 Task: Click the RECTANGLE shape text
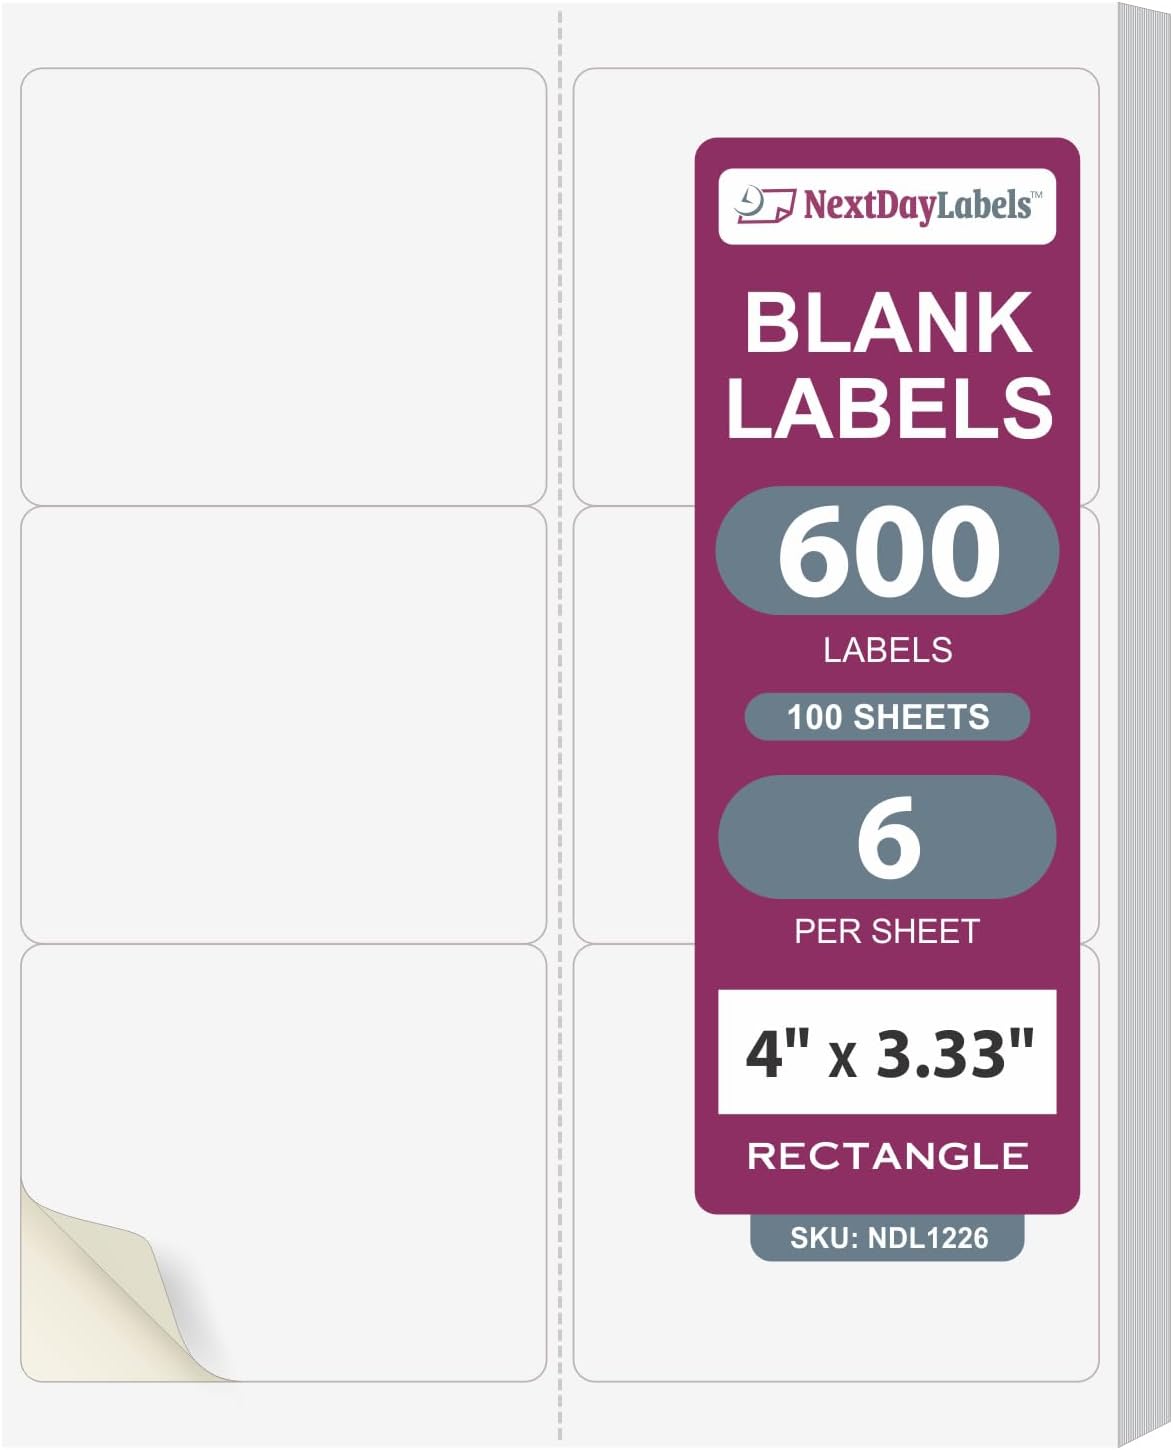(888, 1156)
